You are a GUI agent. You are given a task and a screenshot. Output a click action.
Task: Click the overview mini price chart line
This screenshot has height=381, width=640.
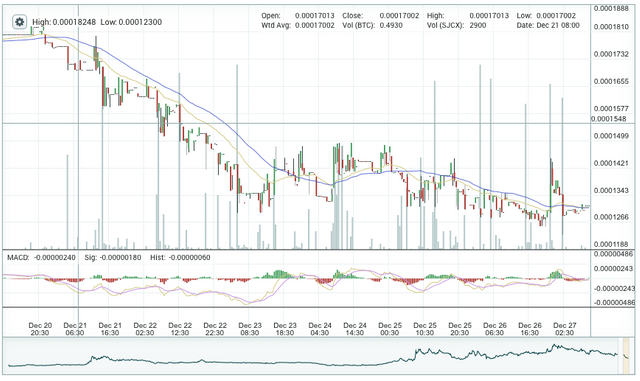(x=312, y=357)
